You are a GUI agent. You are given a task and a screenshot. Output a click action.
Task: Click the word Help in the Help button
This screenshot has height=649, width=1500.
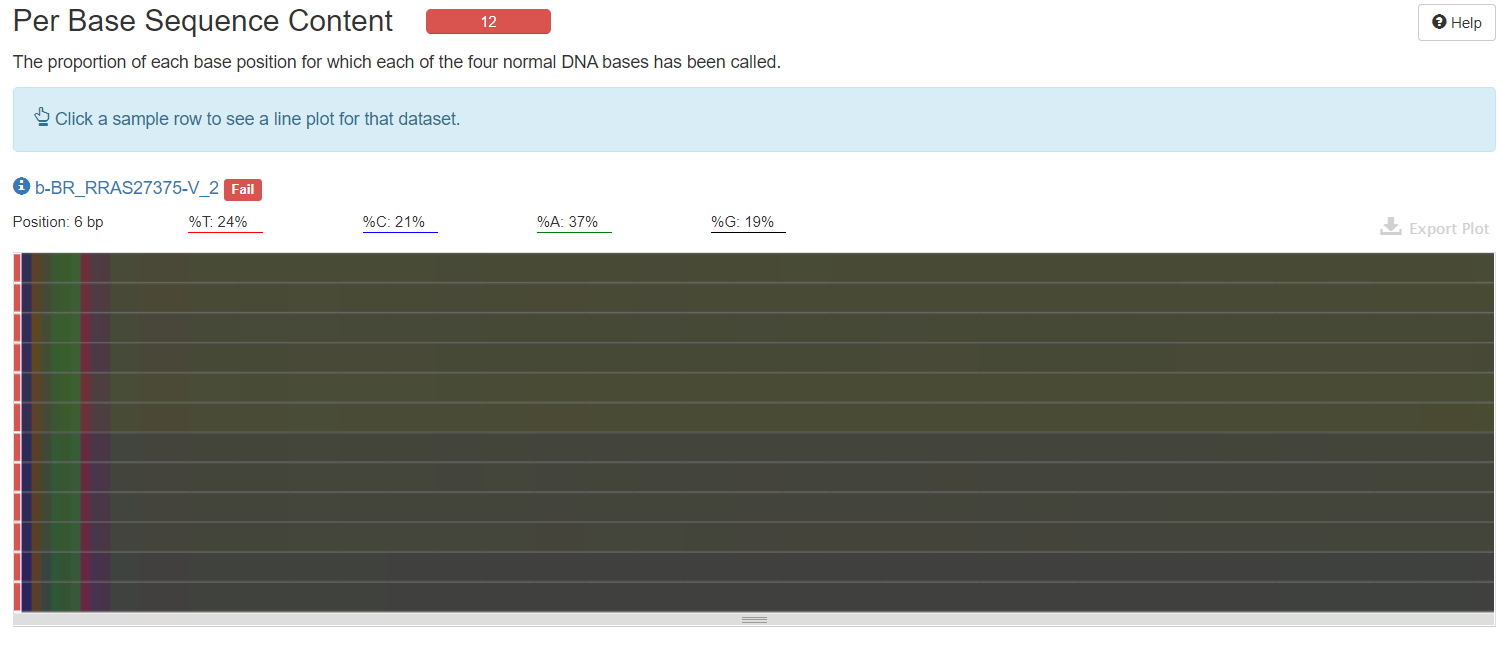tap(1466, 23)
